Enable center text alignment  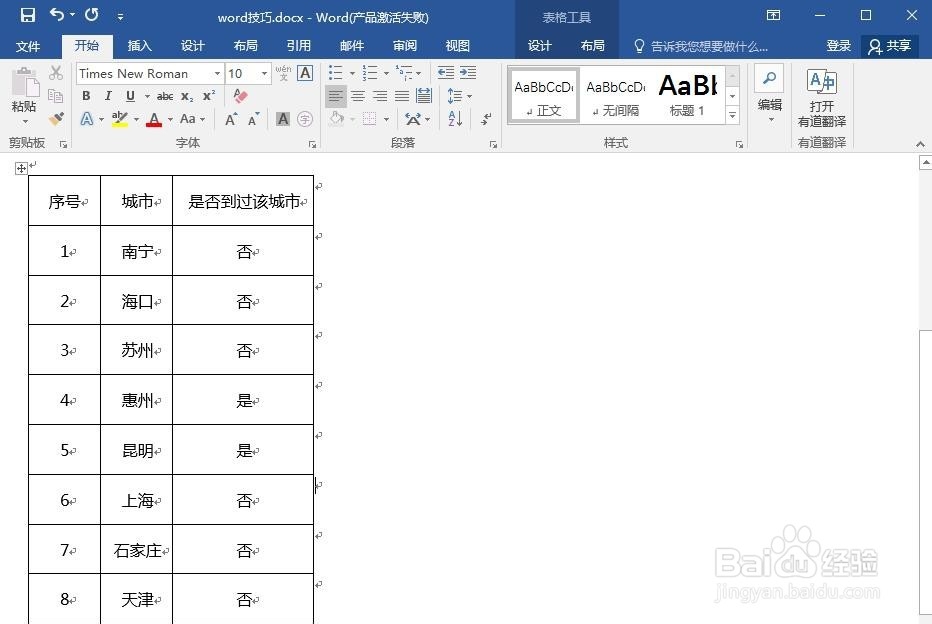point(359,96)
